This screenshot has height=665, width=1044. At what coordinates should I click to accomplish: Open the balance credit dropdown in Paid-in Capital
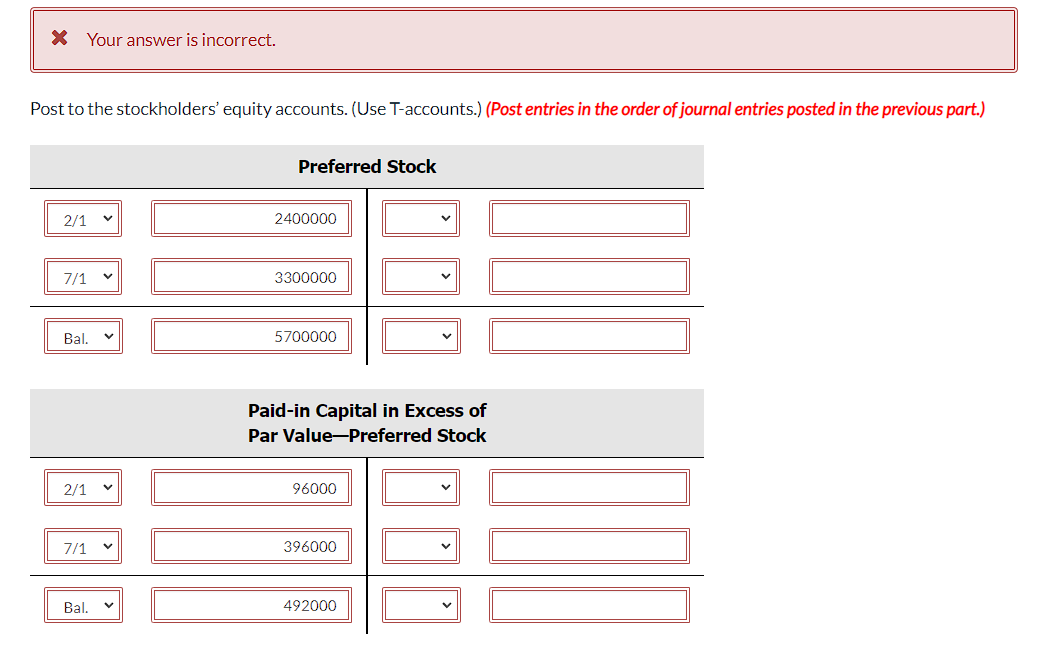click(x=421, y=604)
